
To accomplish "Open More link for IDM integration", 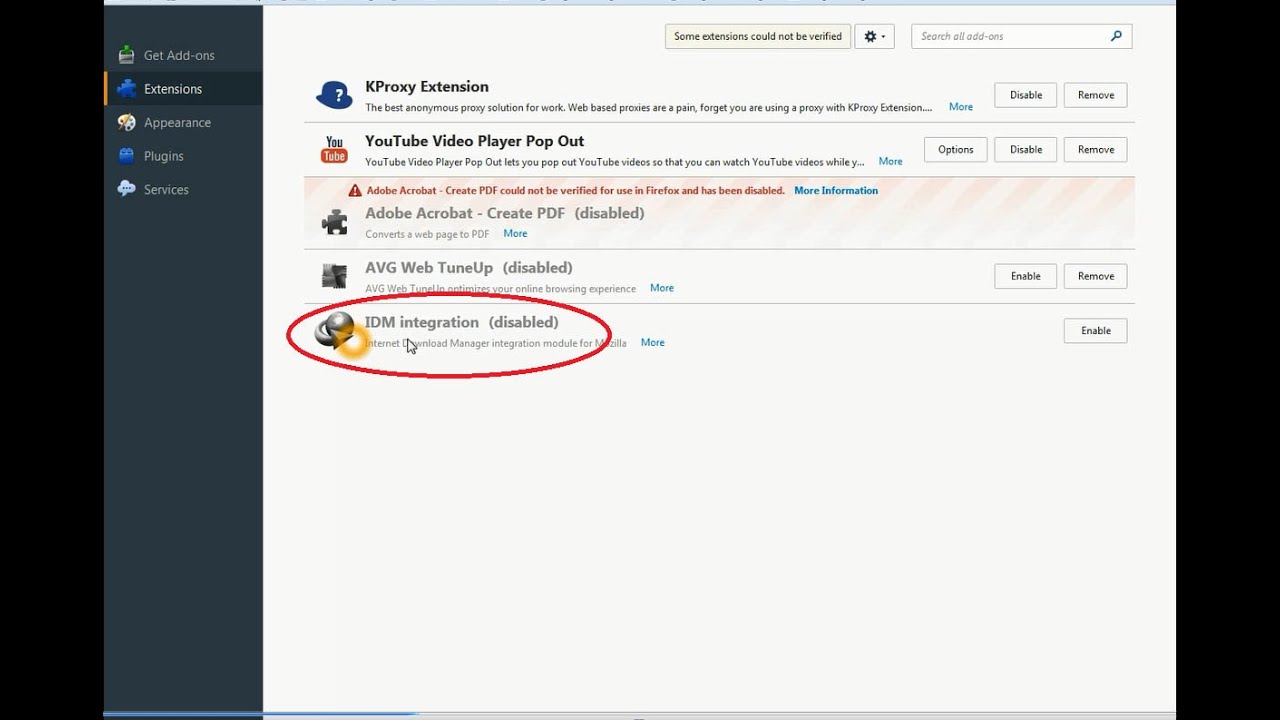I will pos(652,342).
